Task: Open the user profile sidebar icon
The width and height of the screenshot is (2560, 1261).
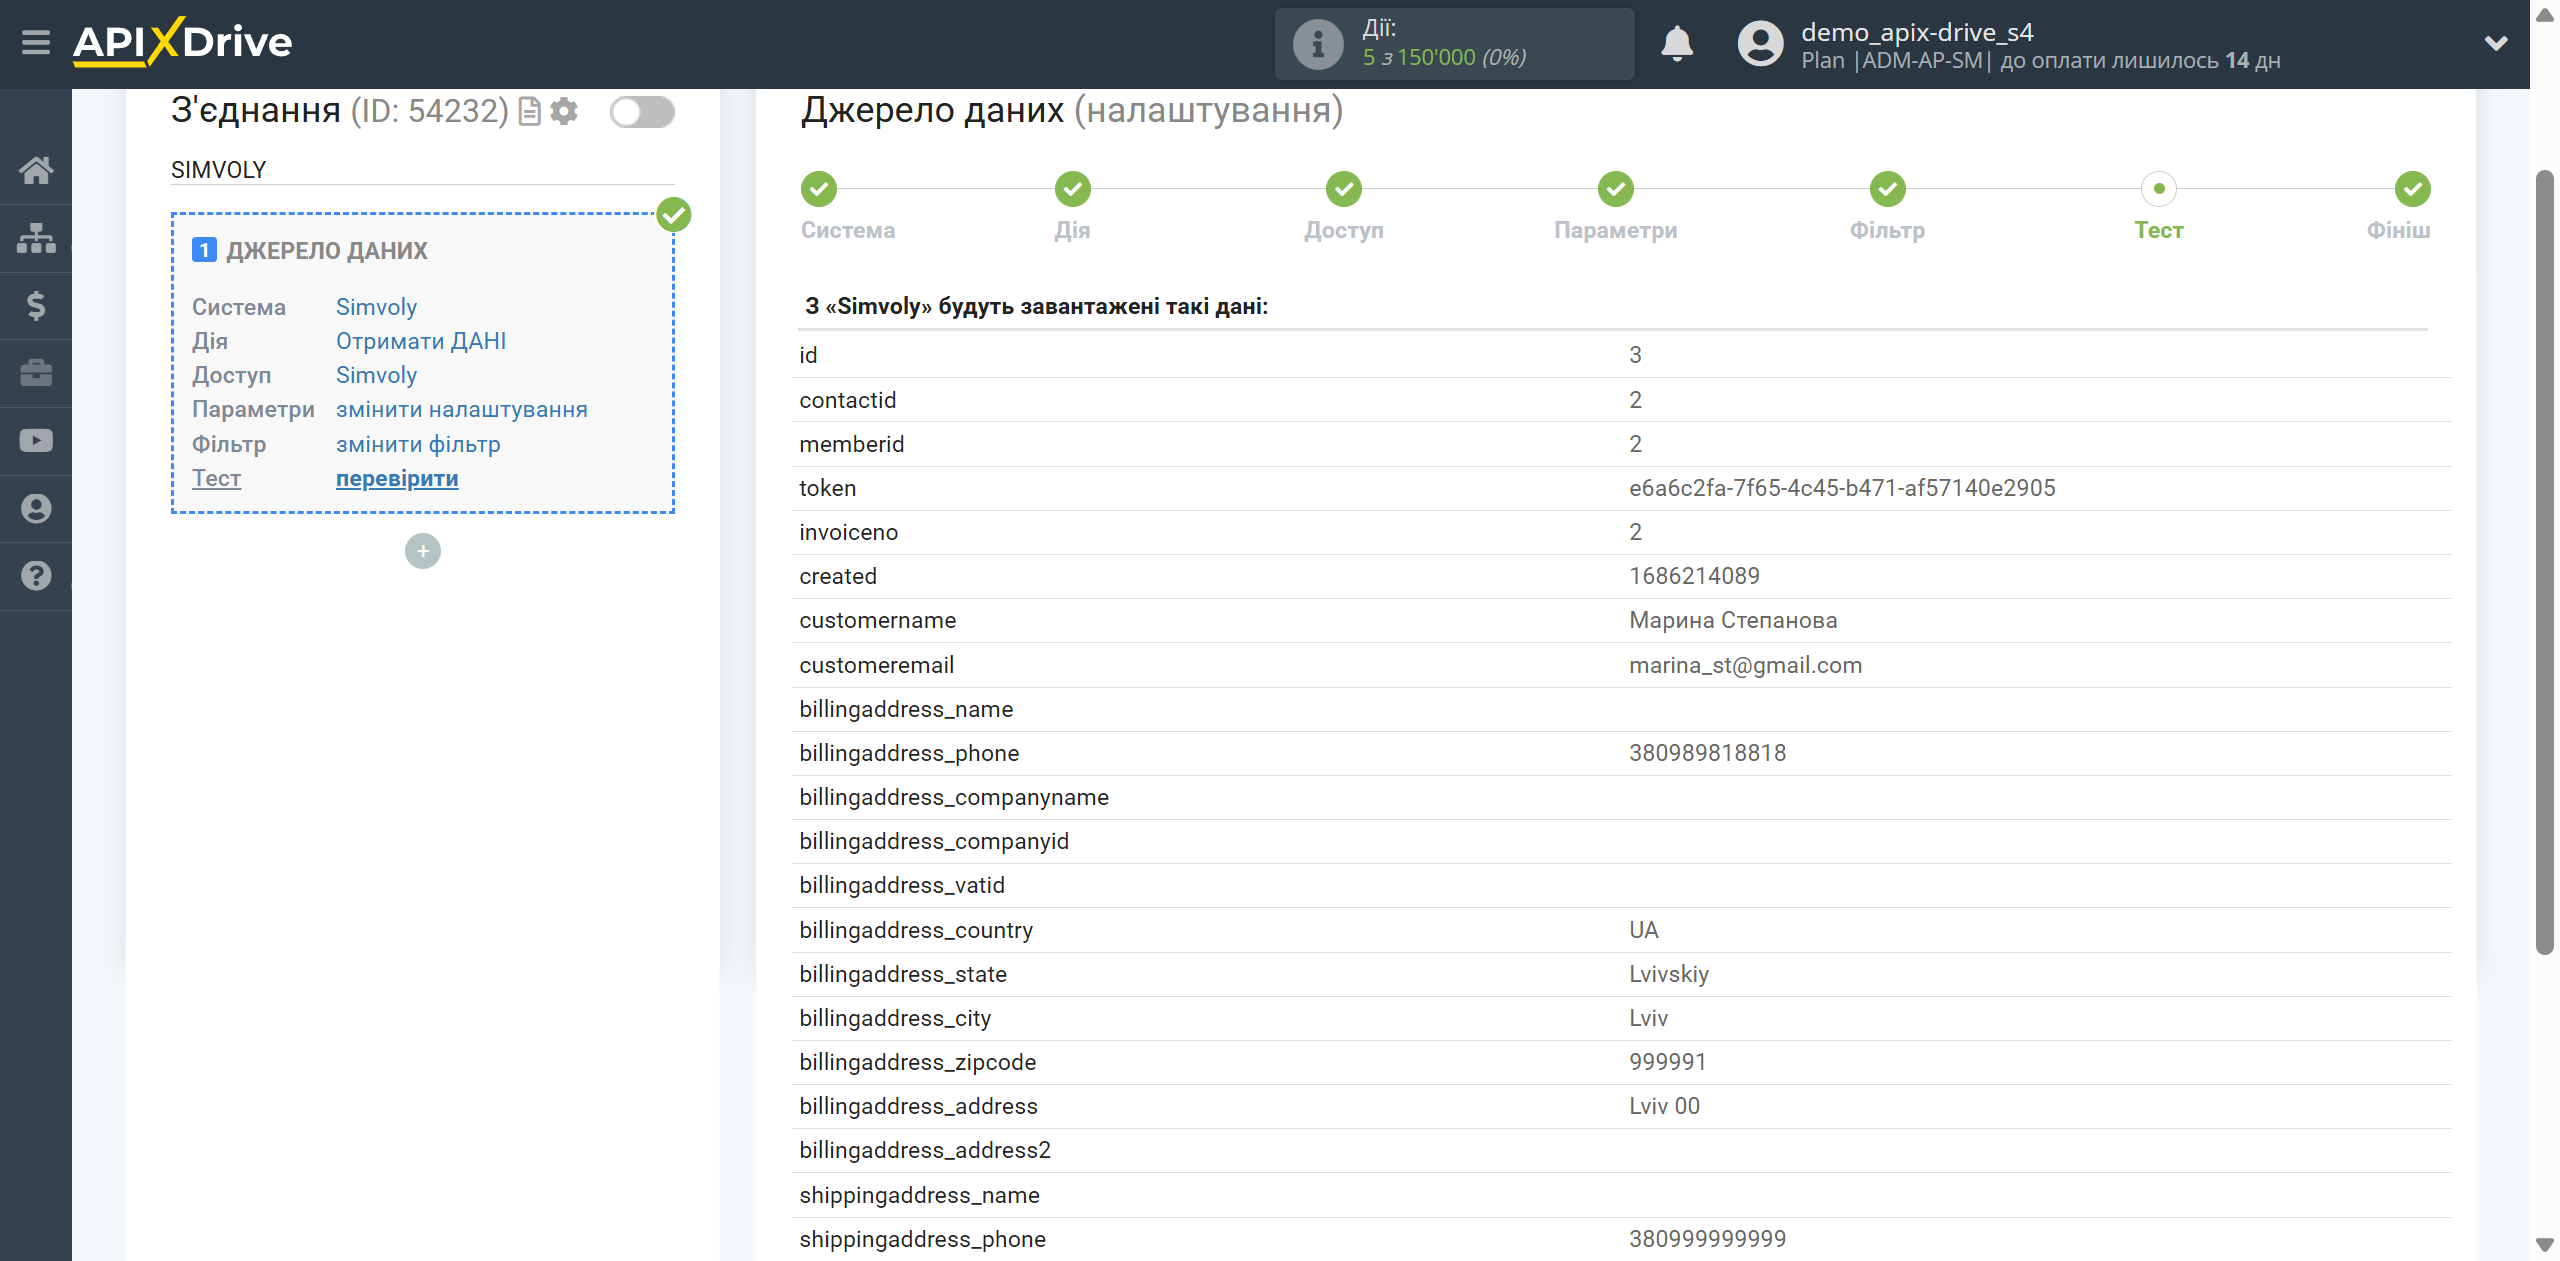Action: tap(36, 508)
